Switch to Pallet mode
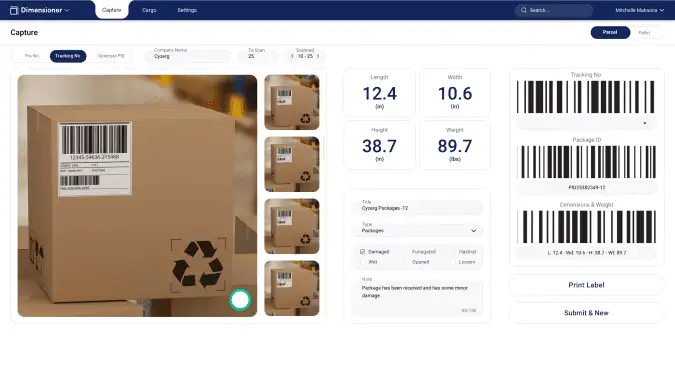Viewport: 675px width, 373px height. coord(644,33)
